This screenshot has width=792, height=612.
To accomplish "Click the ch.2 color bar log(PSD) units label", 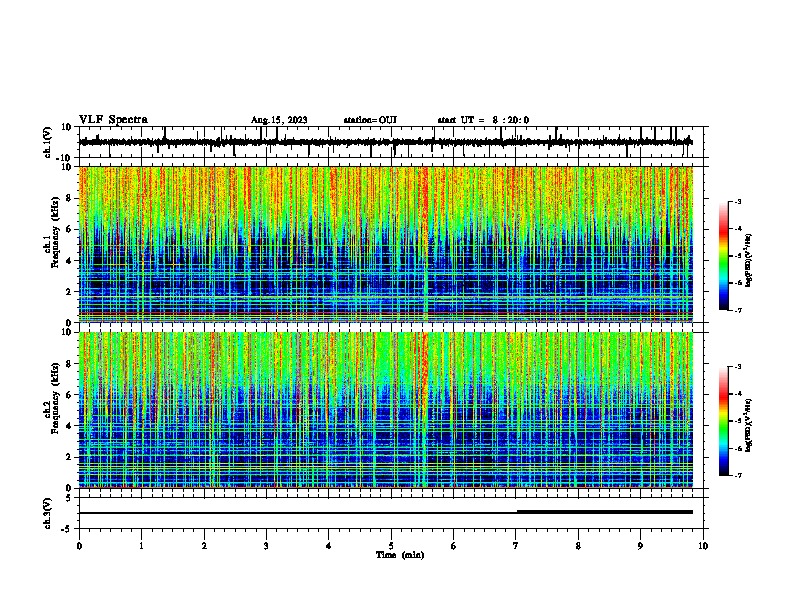I will click(748, 425).
